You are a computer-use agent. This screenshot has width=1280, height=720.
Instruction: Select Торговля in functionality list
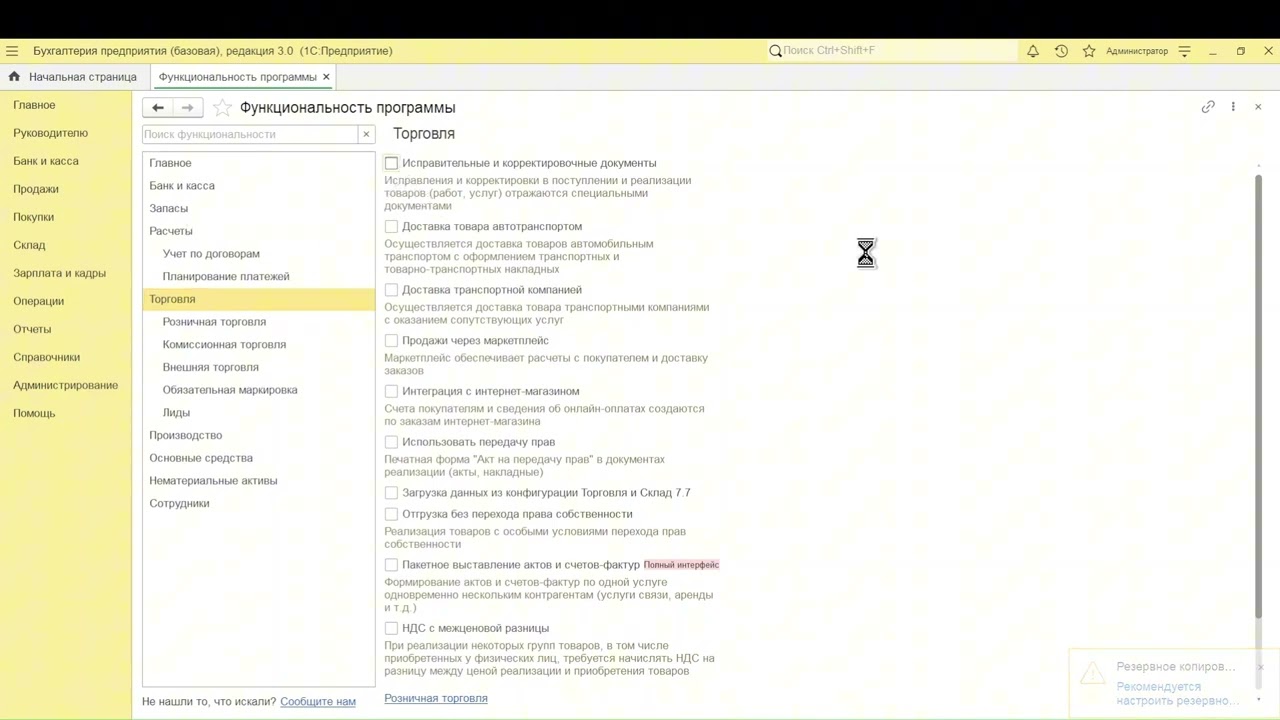259,299
